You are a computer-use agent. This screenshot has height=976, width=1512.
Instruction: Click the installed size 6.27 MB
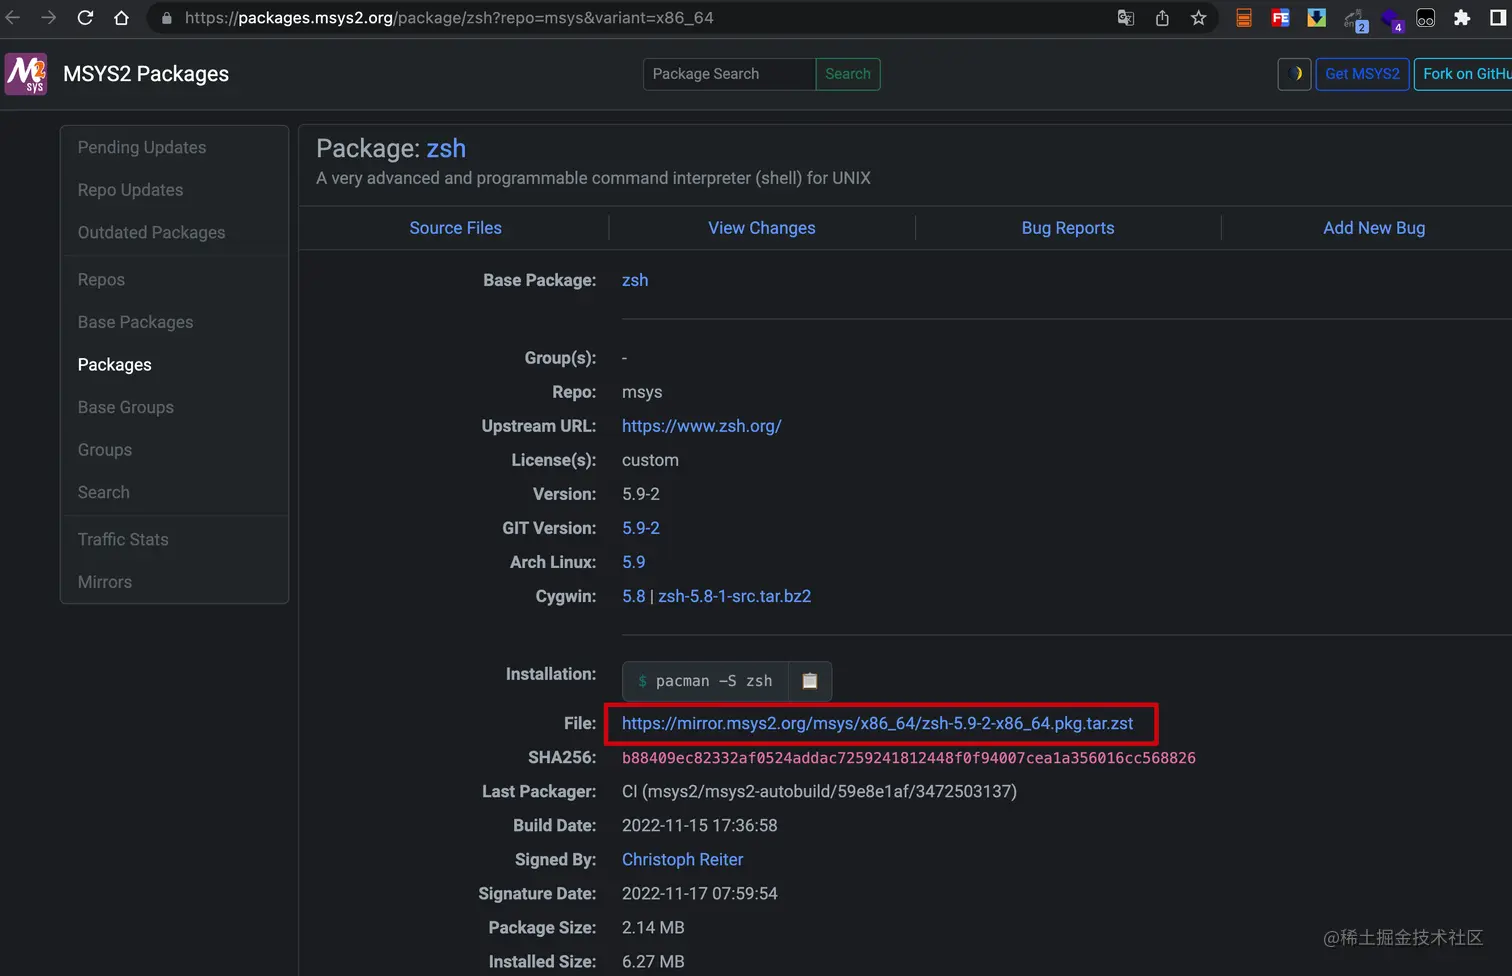coord(653,962)
